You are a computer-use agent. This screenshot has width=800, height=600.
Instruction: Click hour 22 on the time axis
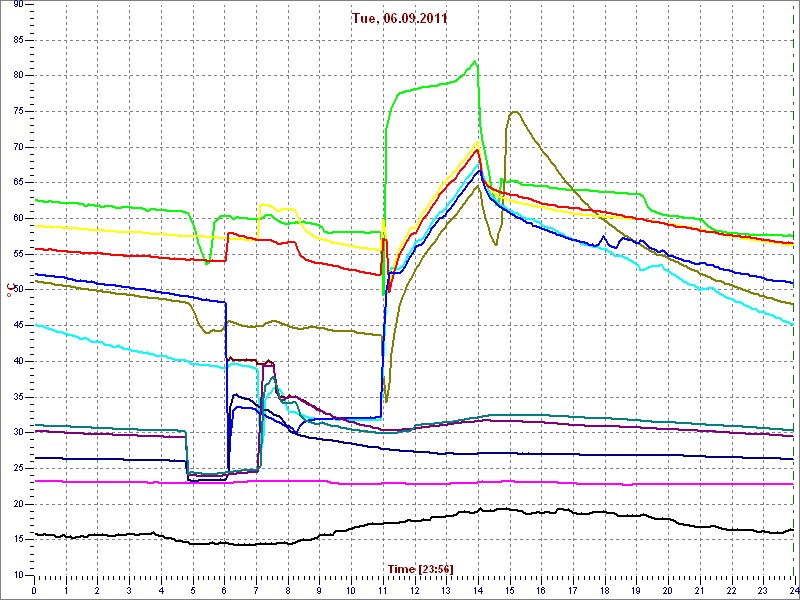[731, 591]
